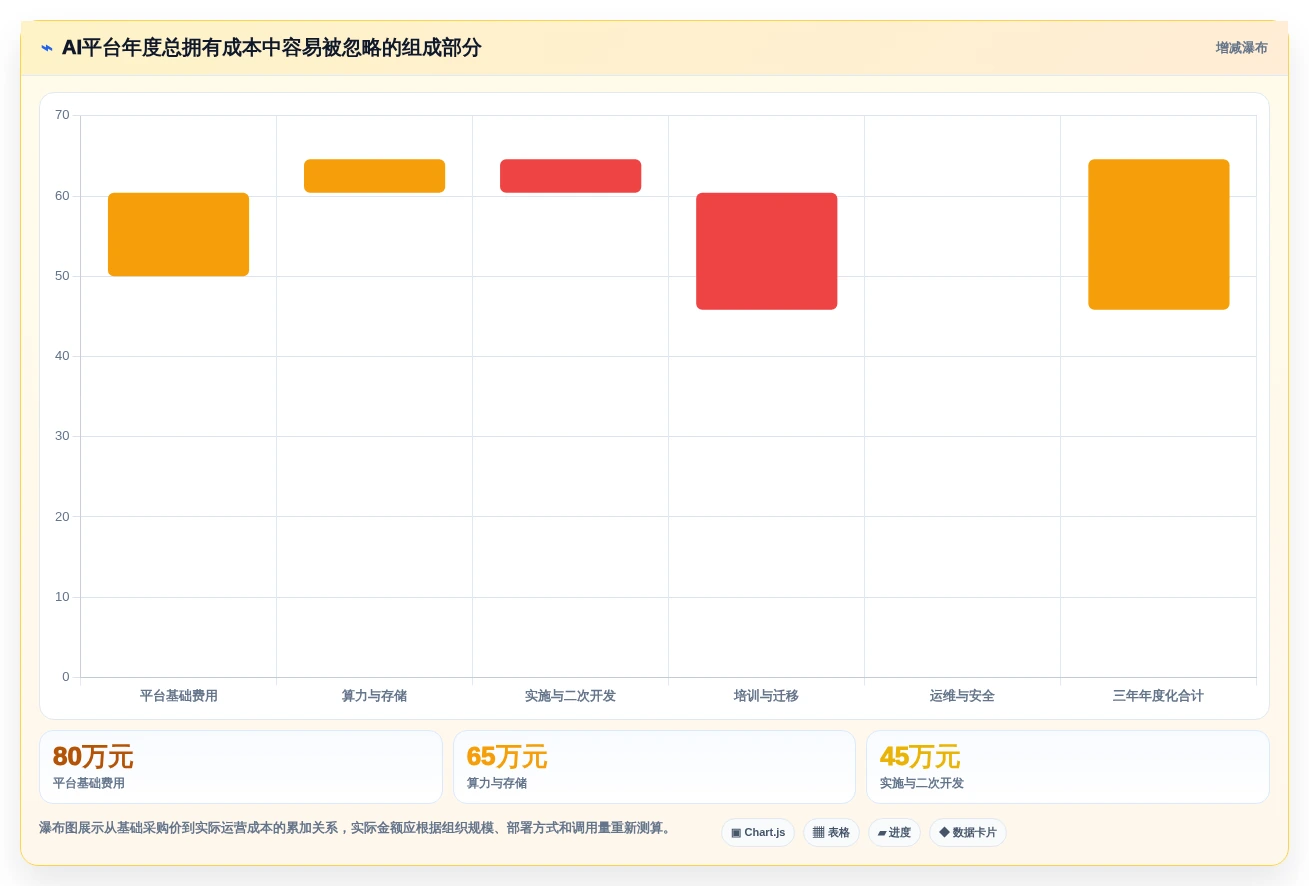Select the 表格 tag chip
The width and height of the screenshot is (1309, 886).
[x=831, y=832]
